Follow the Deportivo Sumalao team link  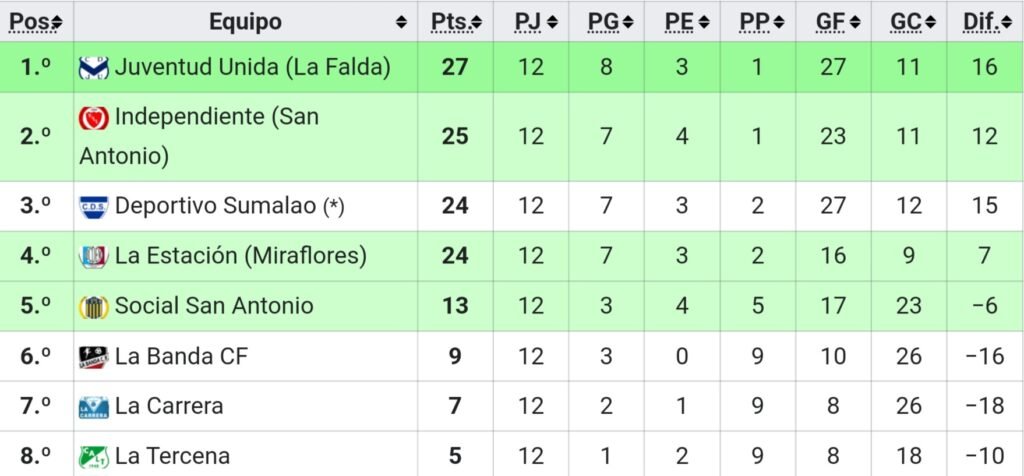(218, 206)
